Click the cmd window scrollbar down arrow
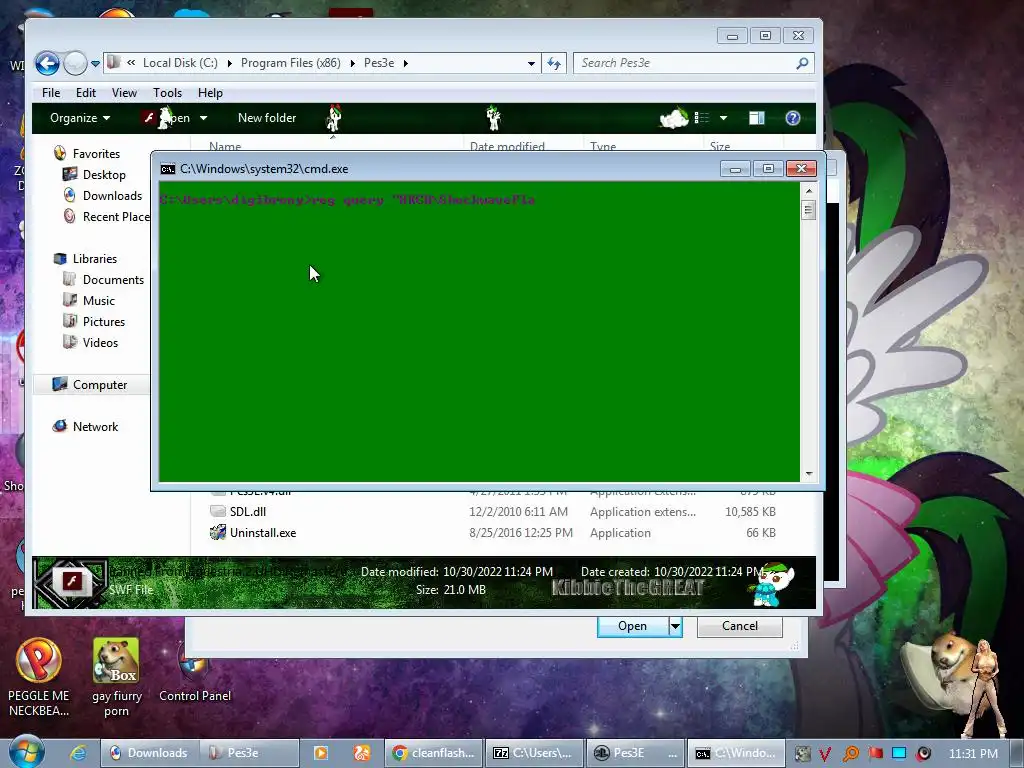Viewport: 1024px width, 768px height. [809, 473]
